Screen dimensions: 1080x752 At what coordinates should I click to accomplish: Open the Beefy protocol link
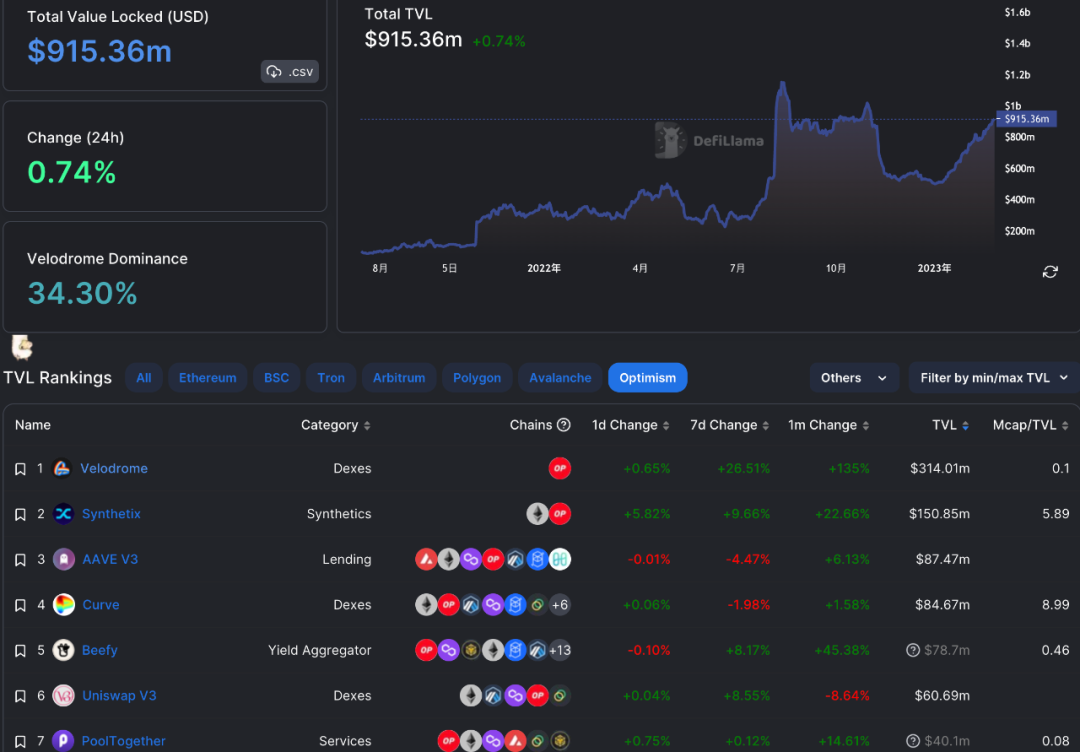tap(99, 650)
